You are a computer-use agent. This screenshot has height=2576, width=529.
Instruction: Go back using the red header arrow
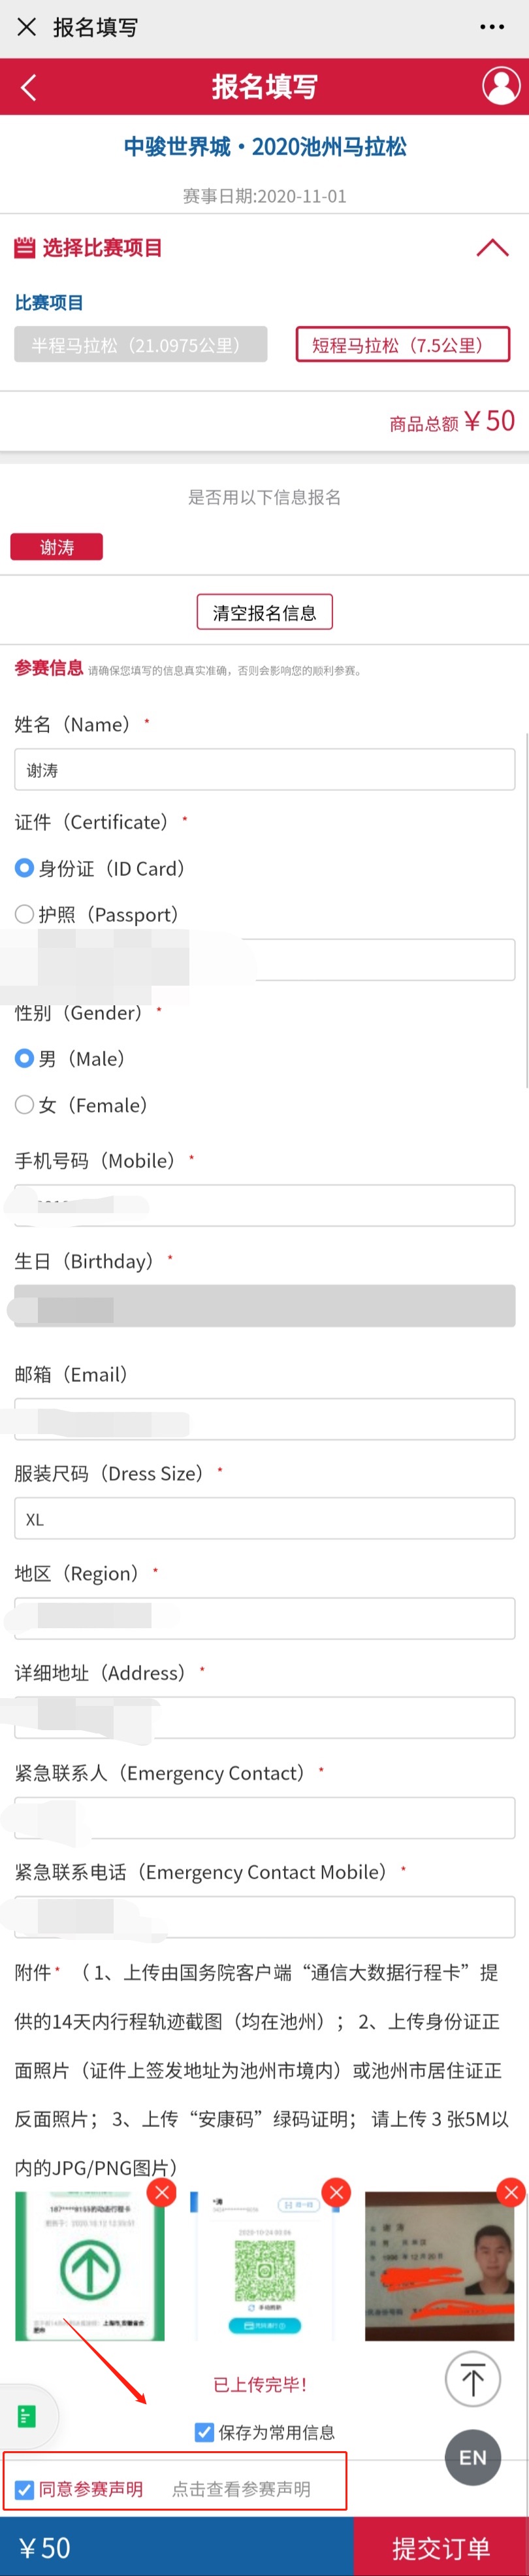pos(28,87)
